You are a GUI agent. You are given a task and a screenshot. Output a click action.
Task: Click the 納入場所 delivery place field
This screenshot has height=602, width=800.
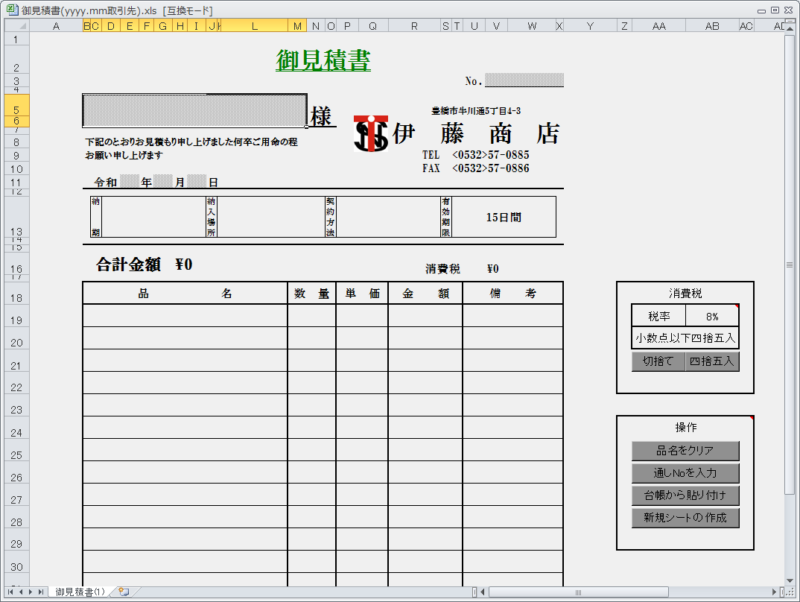270,217
